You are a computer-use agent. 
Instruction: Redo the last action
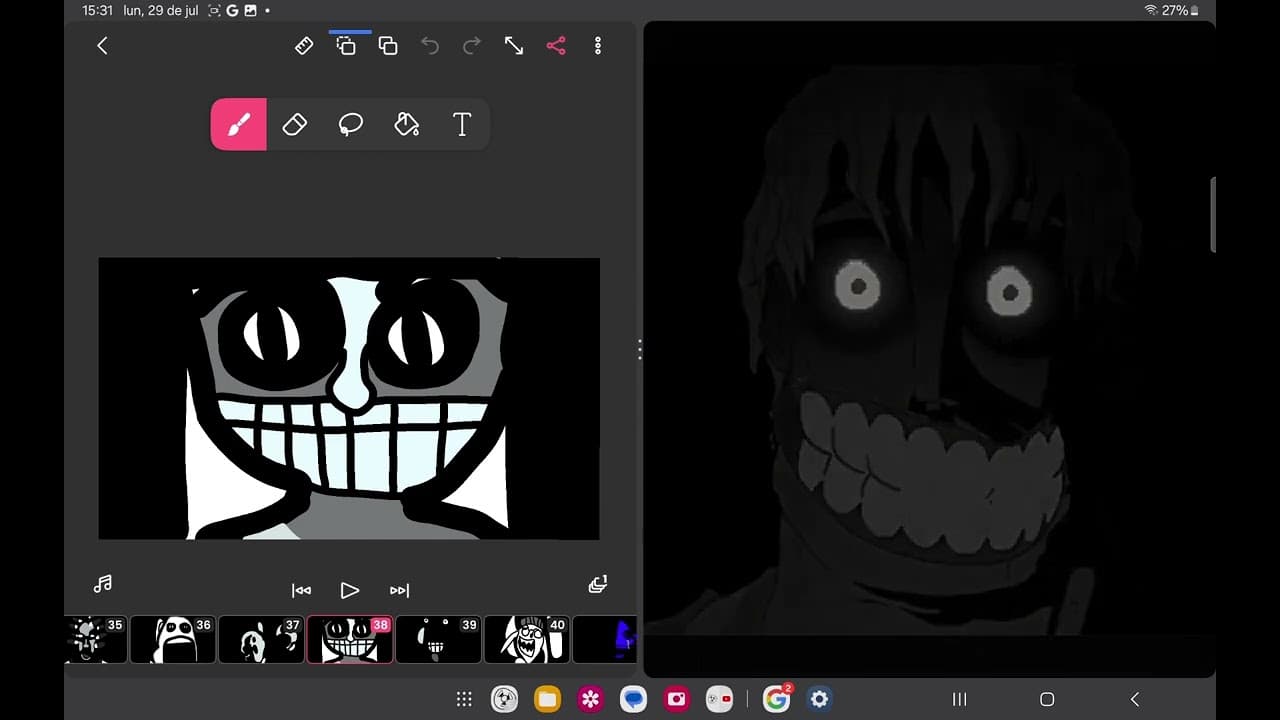point(472,46)
